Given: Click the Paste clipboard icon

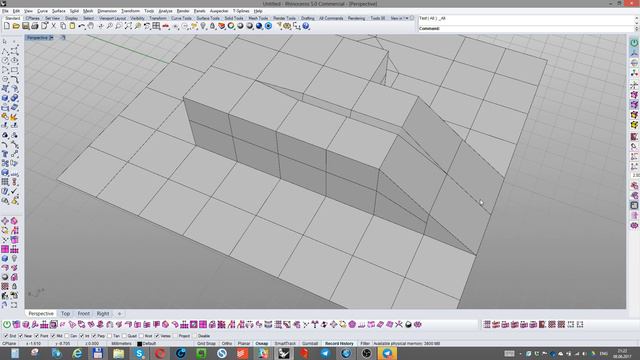Looking at the screenshot, I should pos(72,26).
